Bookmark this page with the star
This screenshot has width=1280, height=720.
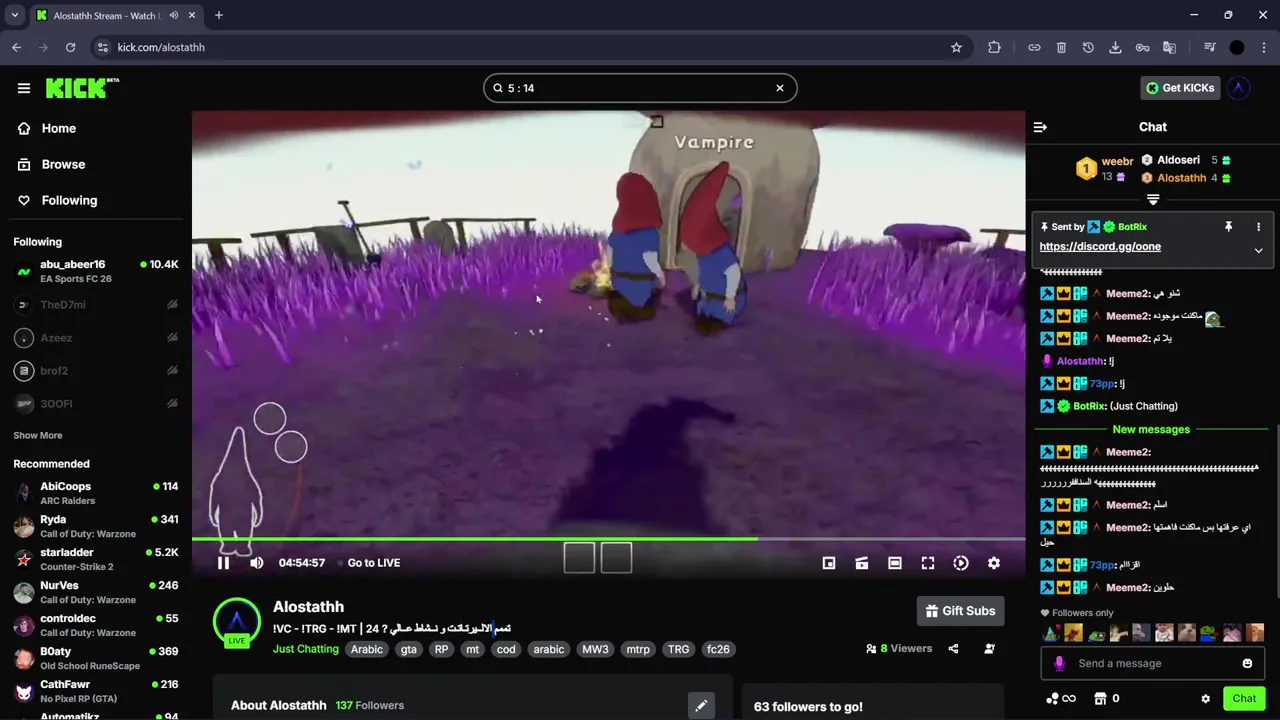pos(956,47)
